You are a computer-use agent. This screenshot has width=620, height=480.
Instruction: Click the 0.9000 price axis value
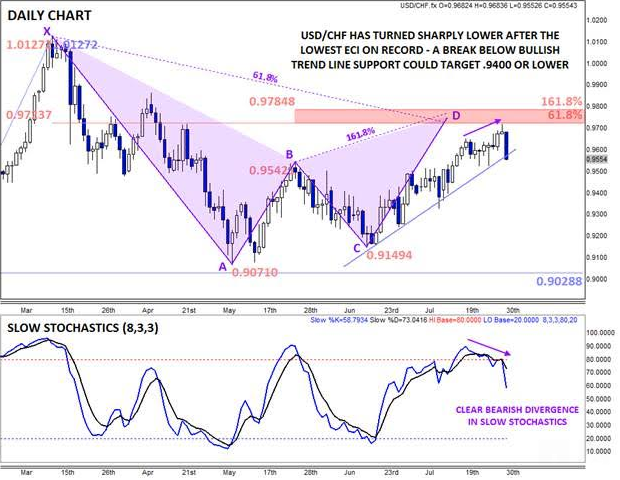(x=597, y=279)
